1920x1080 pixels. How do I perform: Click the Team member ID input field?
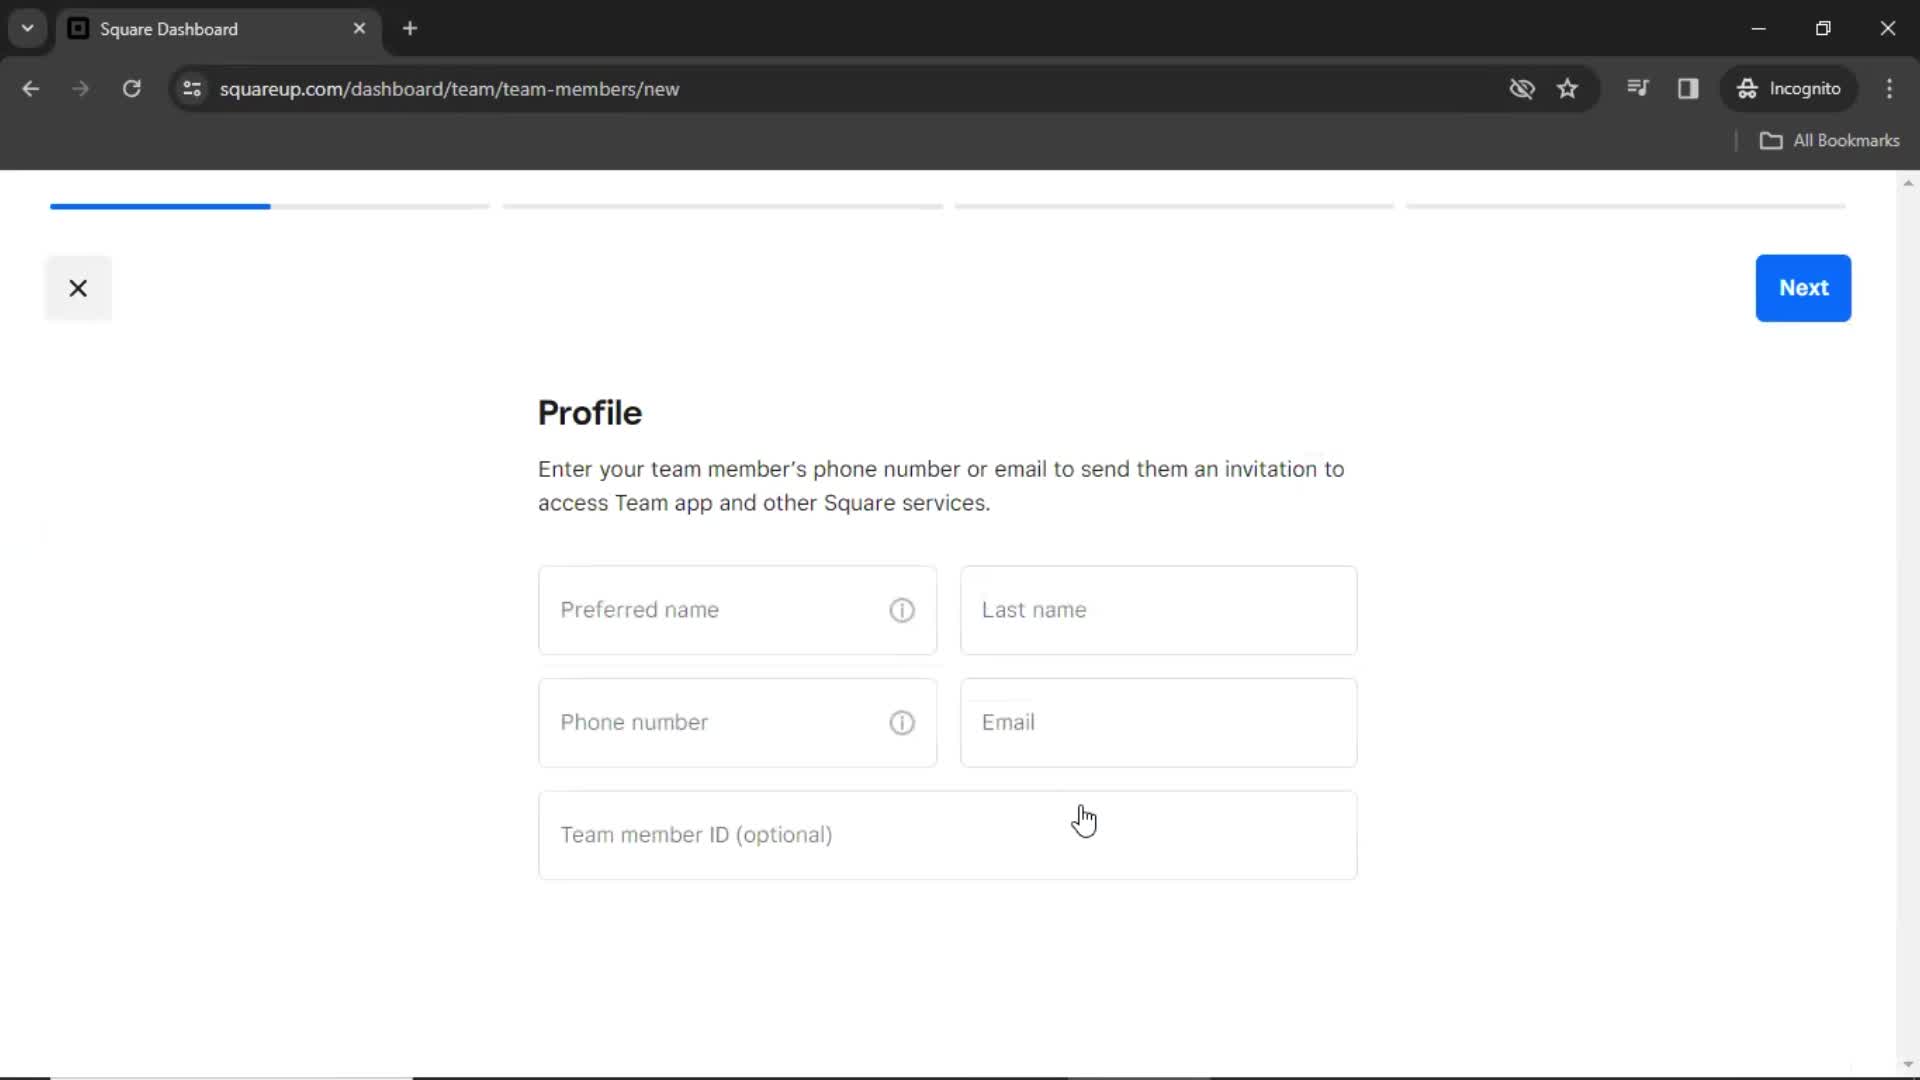click(947, 835)
